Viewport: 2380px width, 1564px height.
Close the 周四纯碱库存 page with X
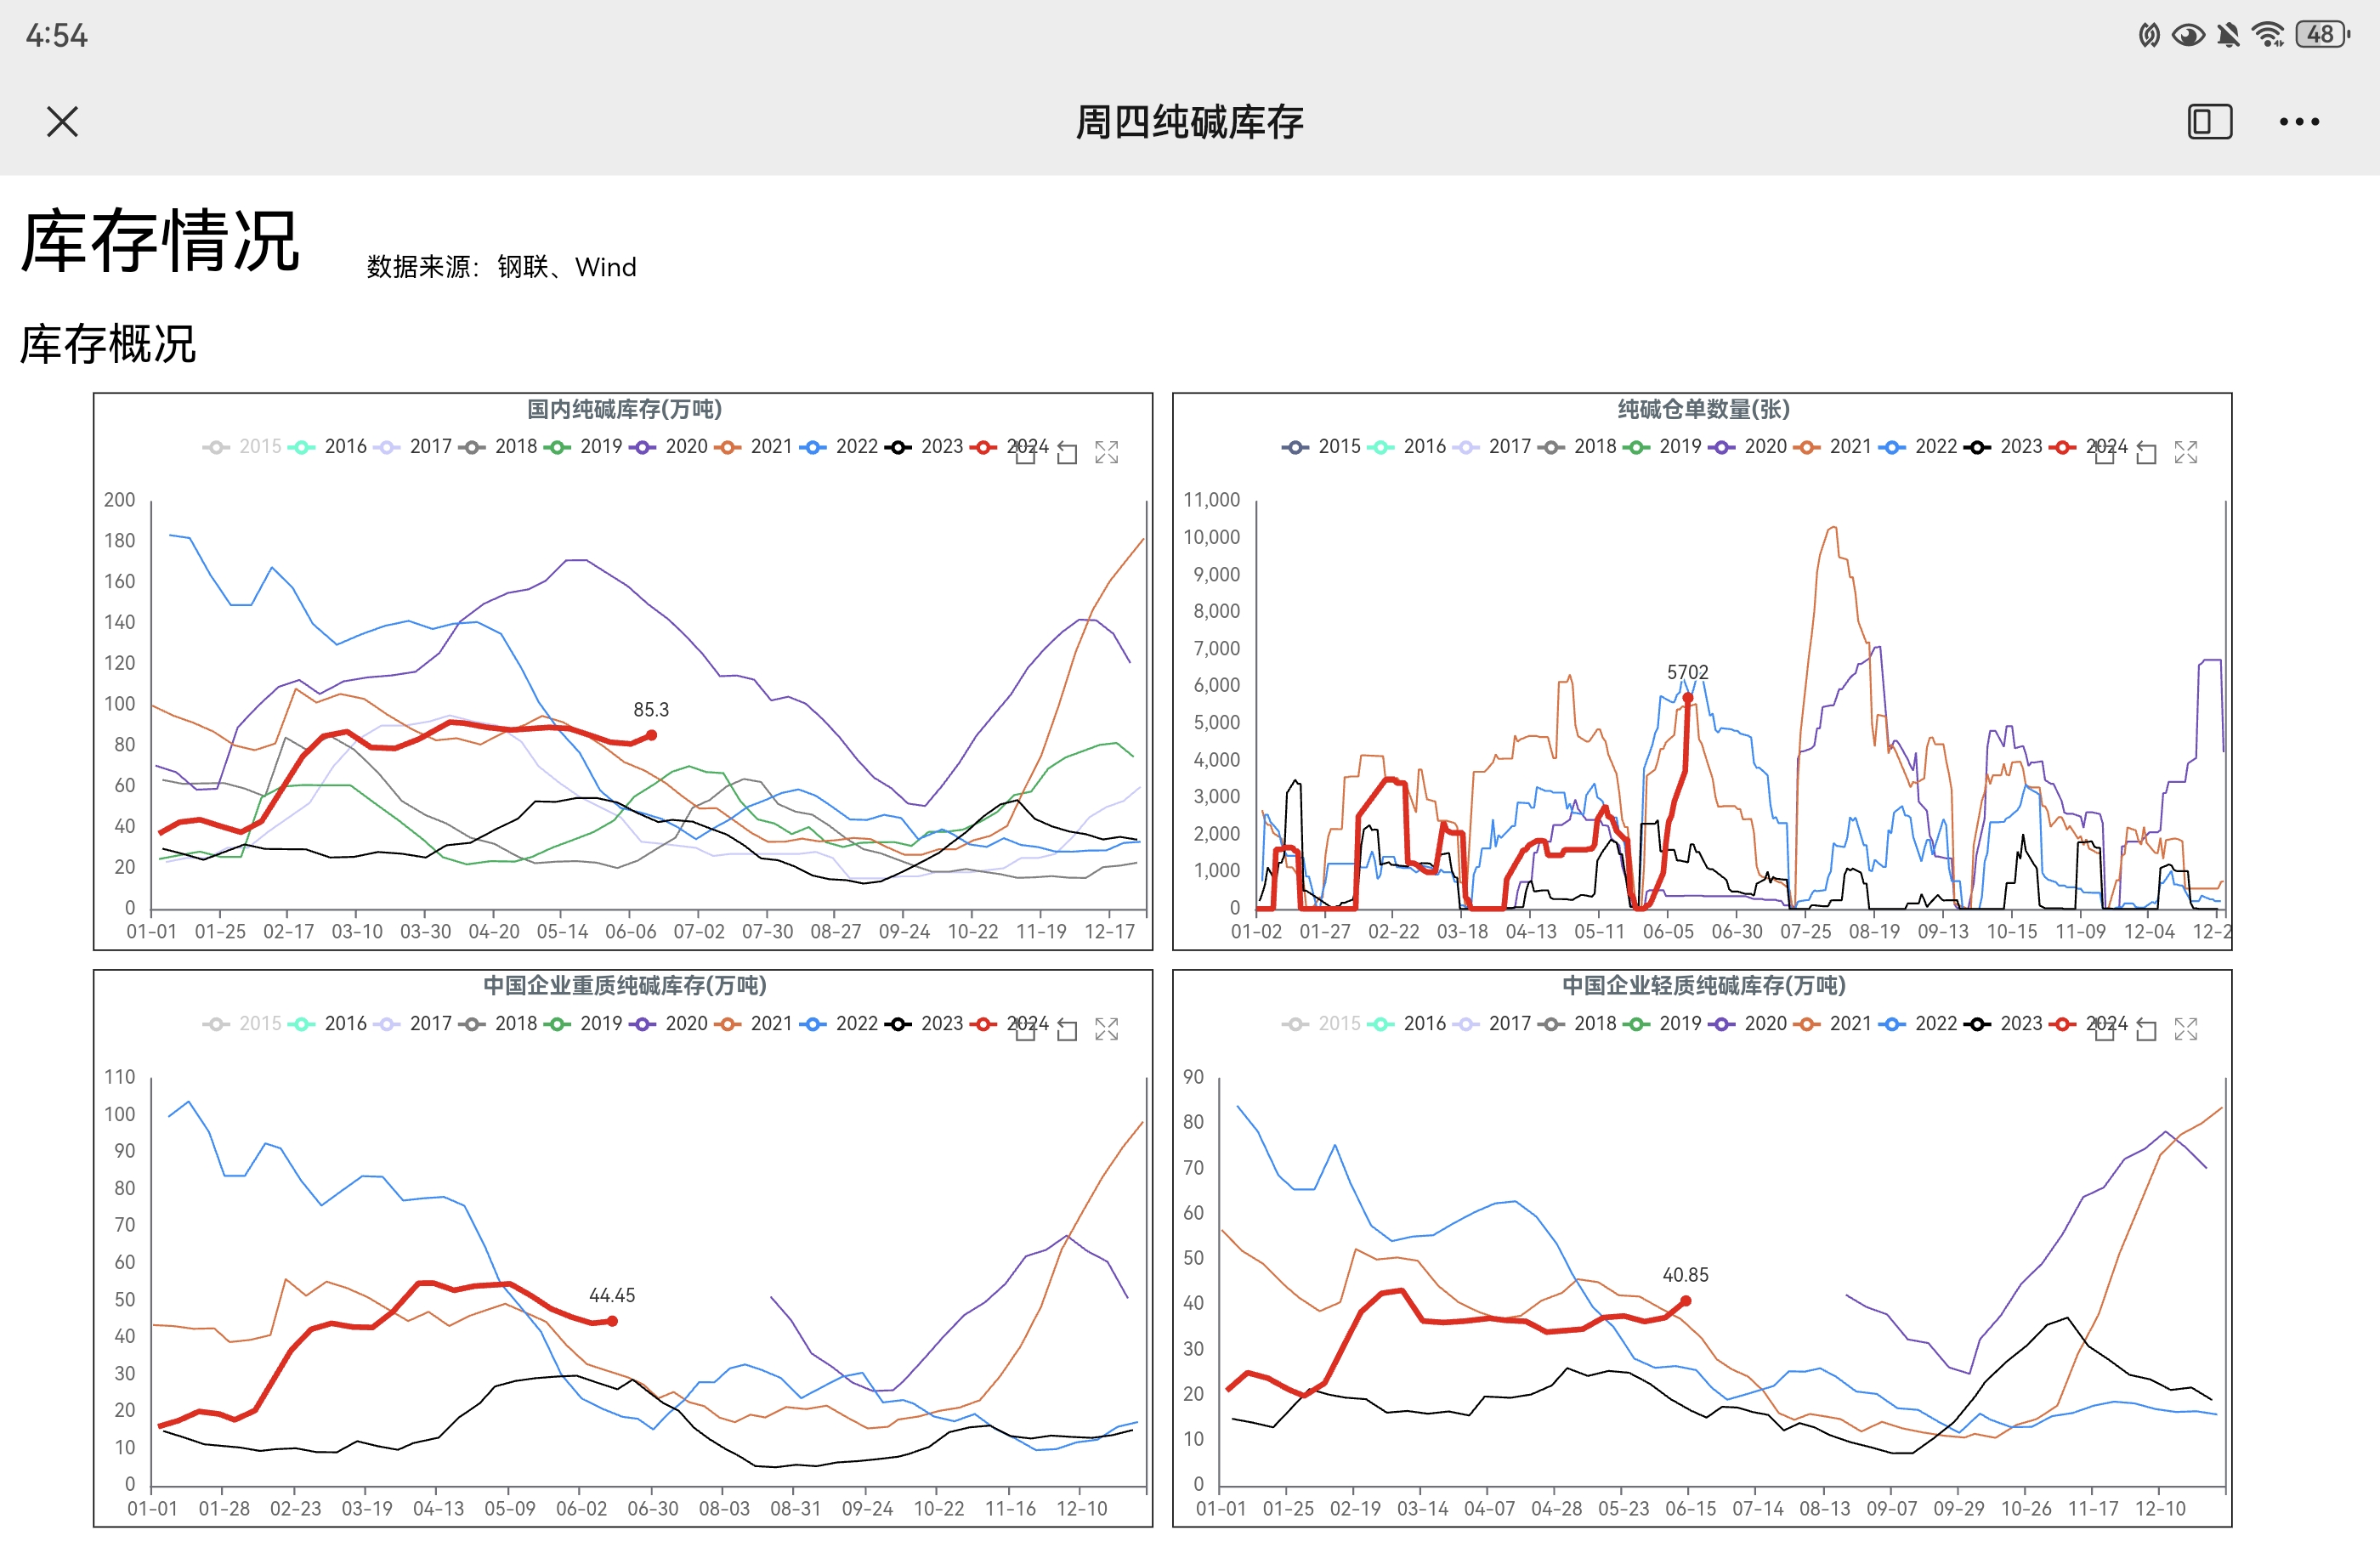(x=62, y=122)
